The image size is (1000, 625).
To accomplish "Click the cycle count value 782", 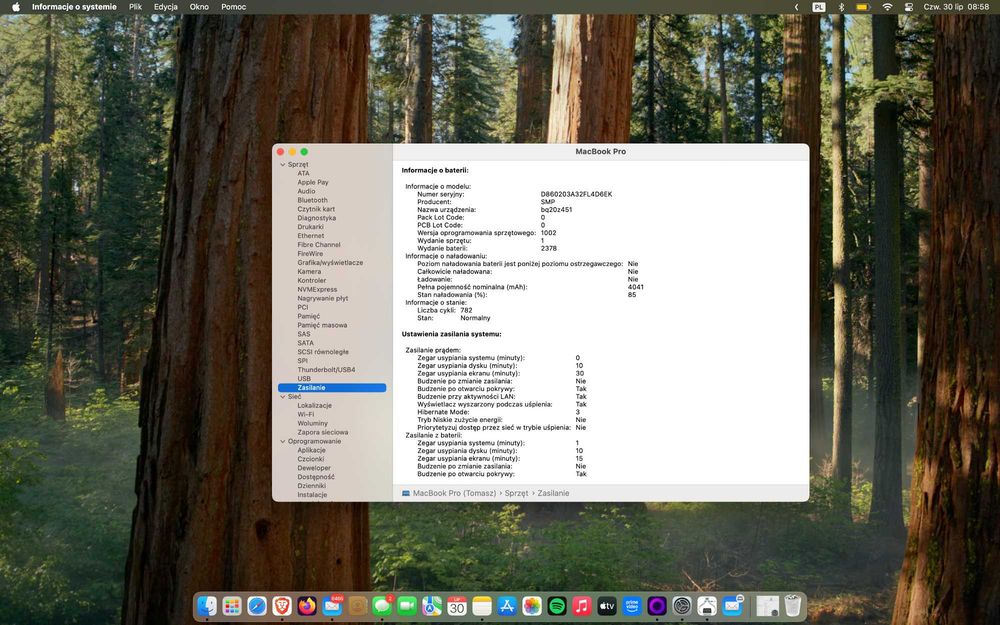I will [466, 311].
